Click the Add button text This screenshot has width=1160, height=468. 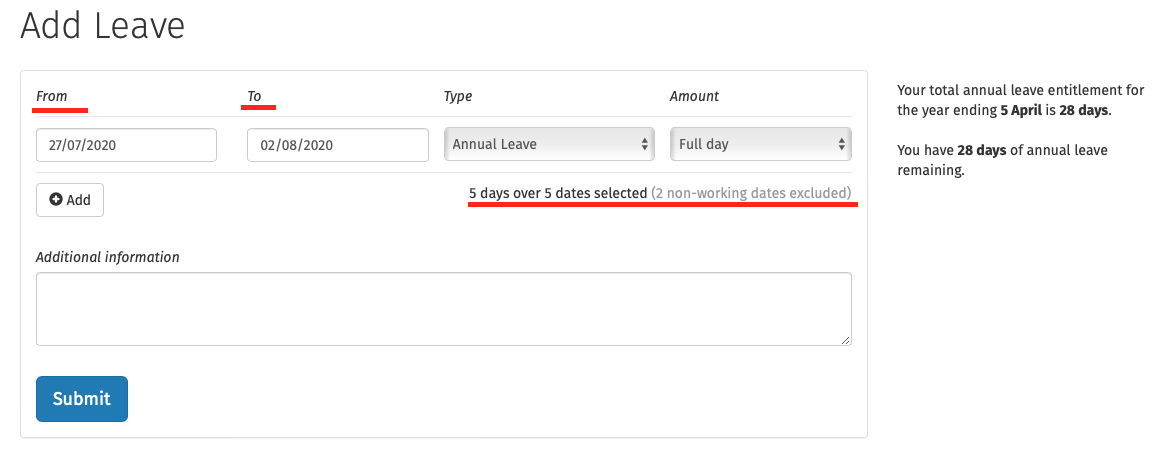(78, 200)
